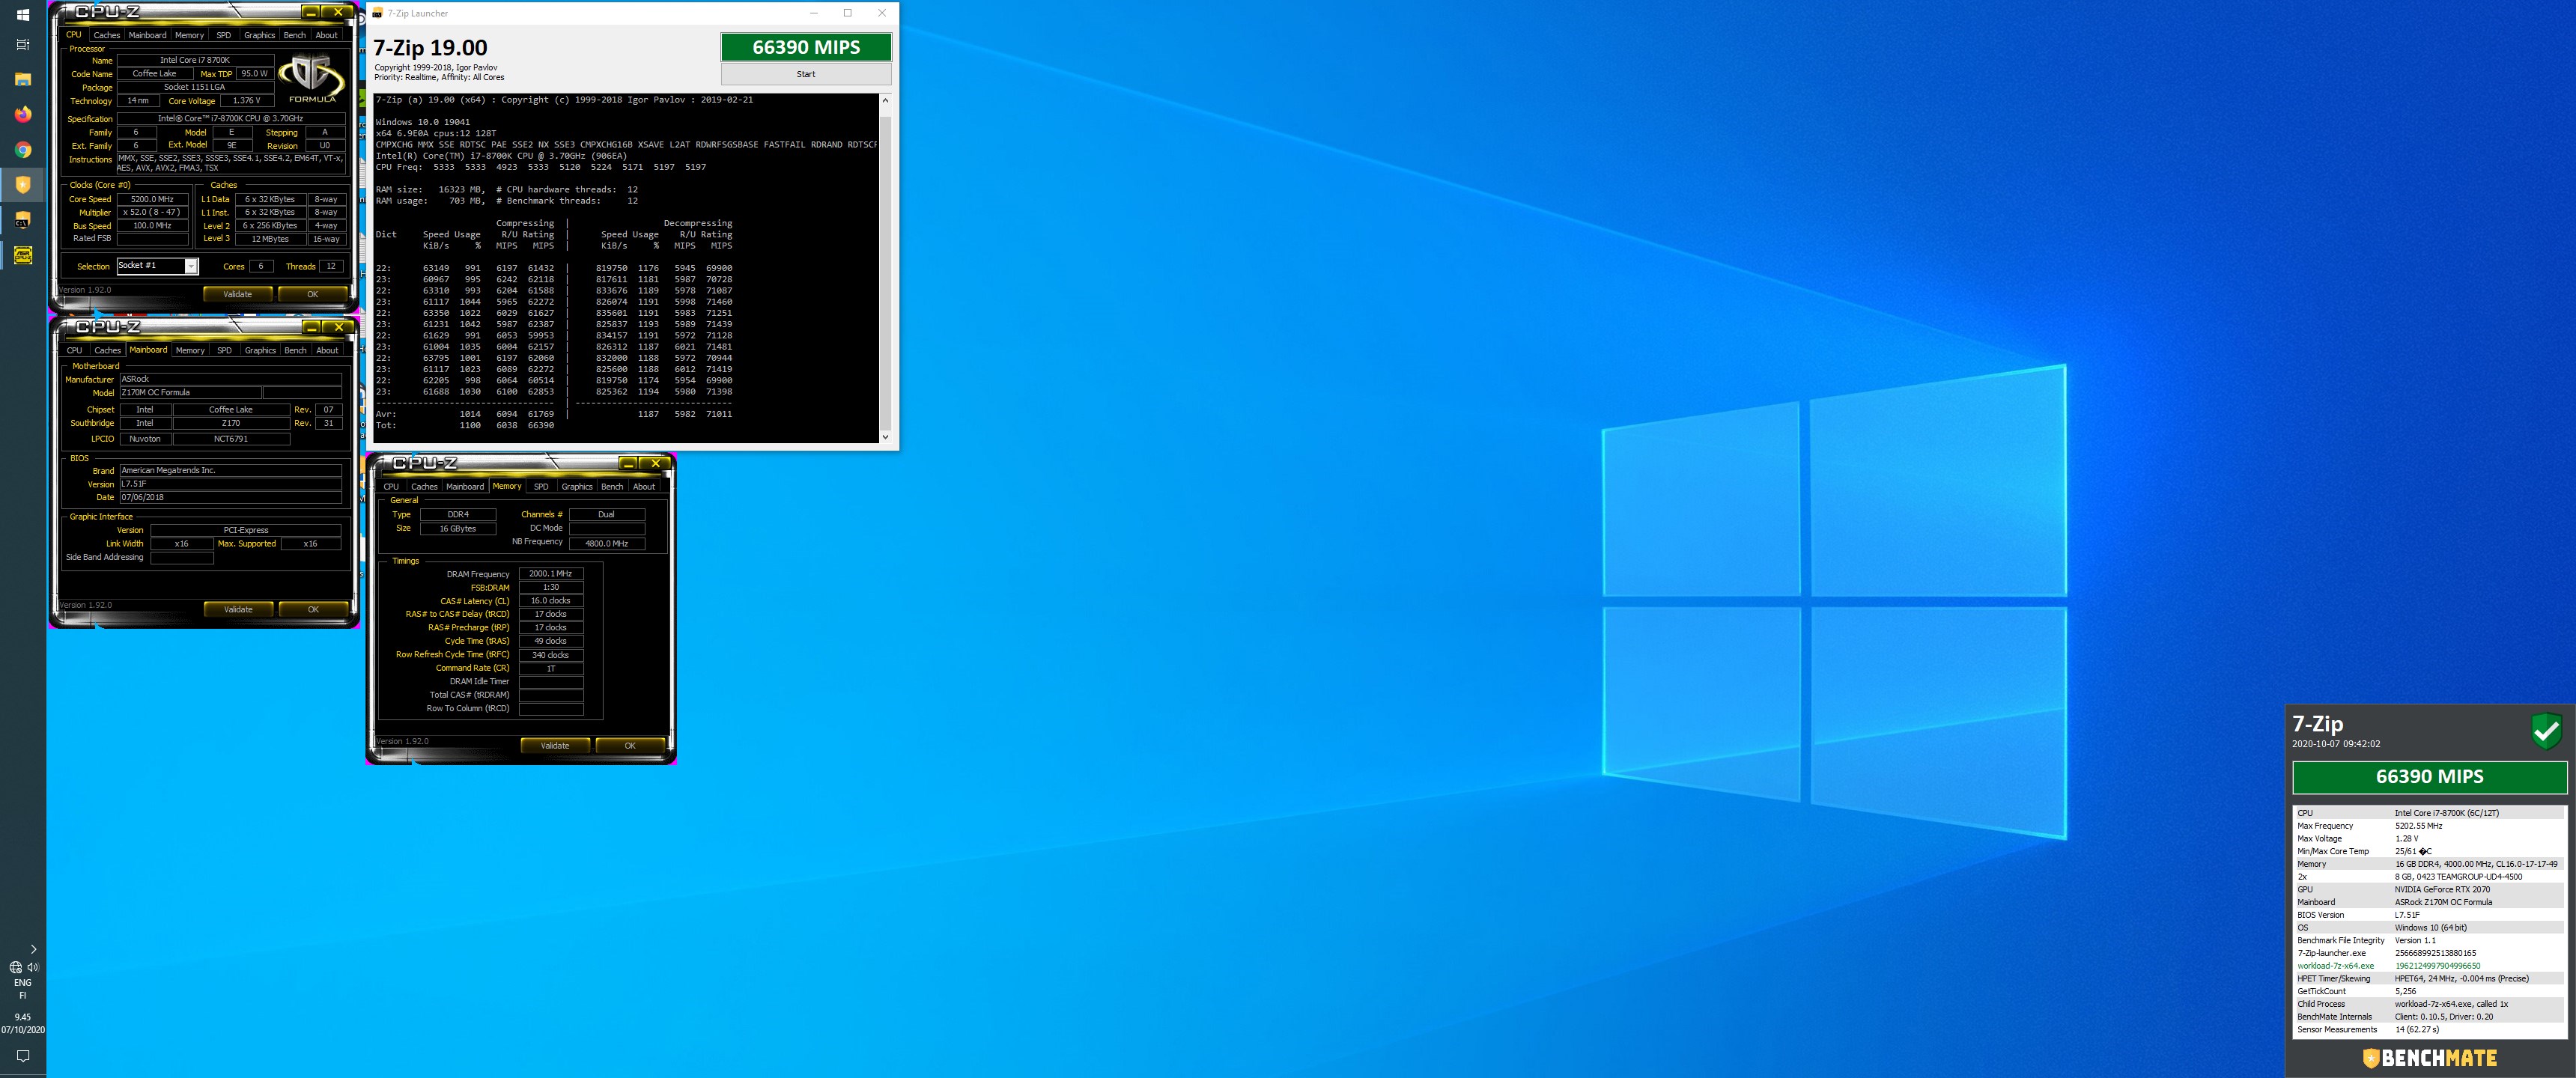
Task: Click the Threads 12 field in CPU-Z
Action: click(331, 266)
